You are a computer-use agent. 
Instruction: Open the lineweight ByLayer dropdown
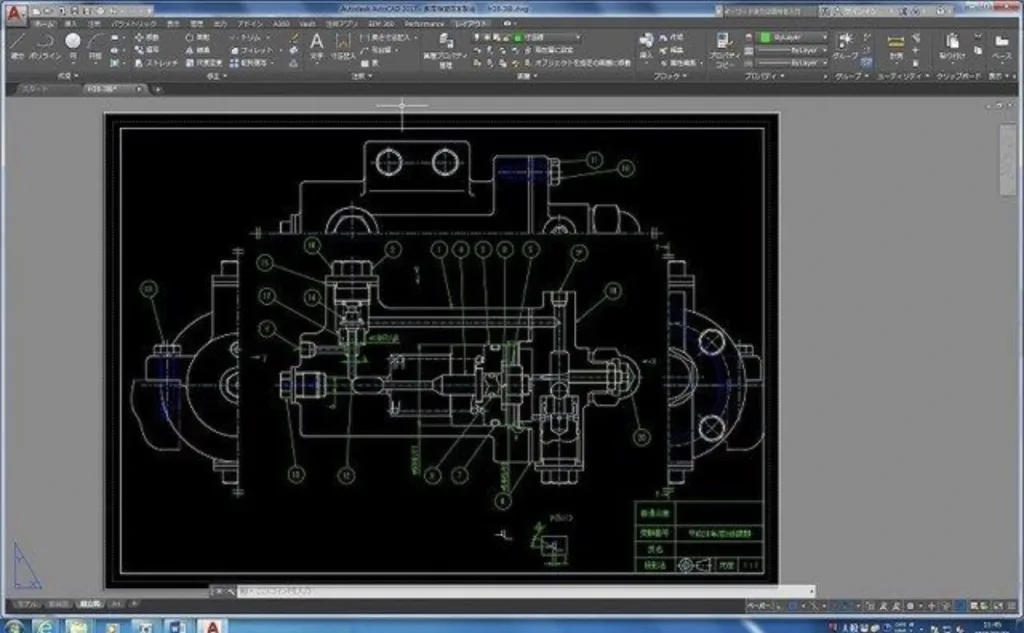click(x=792, y=50)
